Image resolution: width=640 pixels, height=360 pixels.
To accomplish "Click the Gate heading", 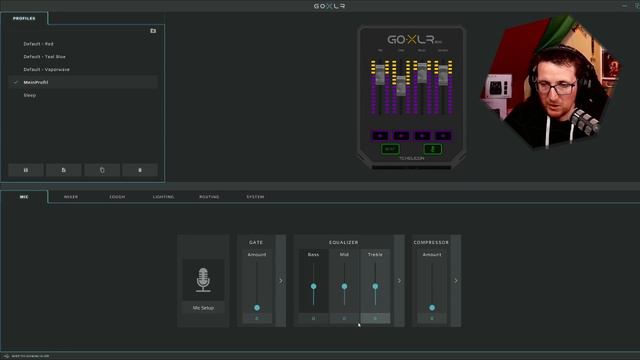I will pos(256,242).
